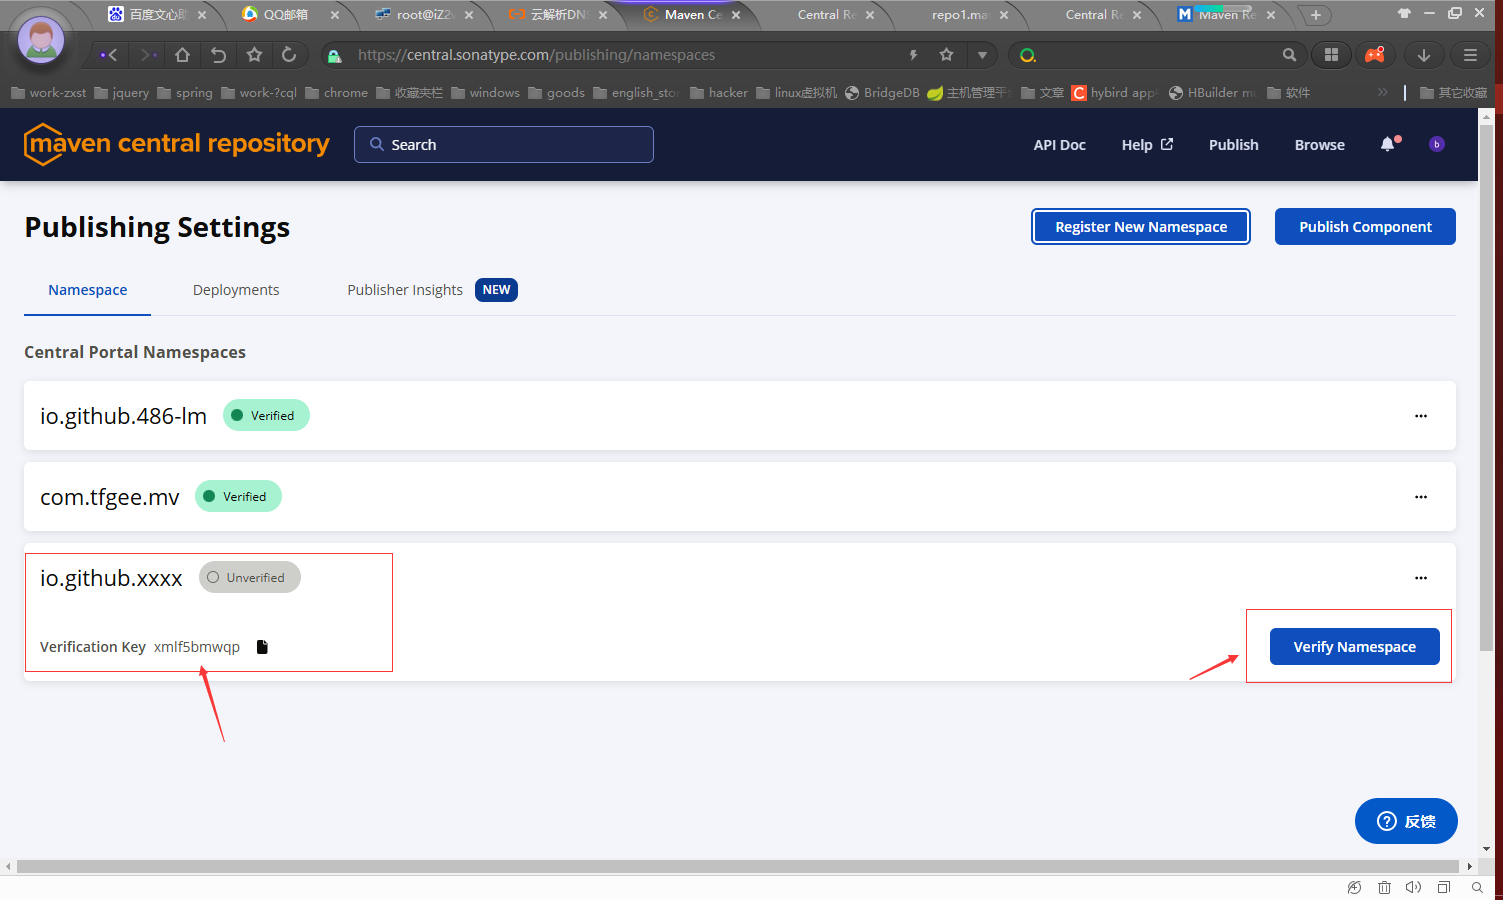
Task: Click the red game controller toolbar icon
Action: [x=1375, y=55]
